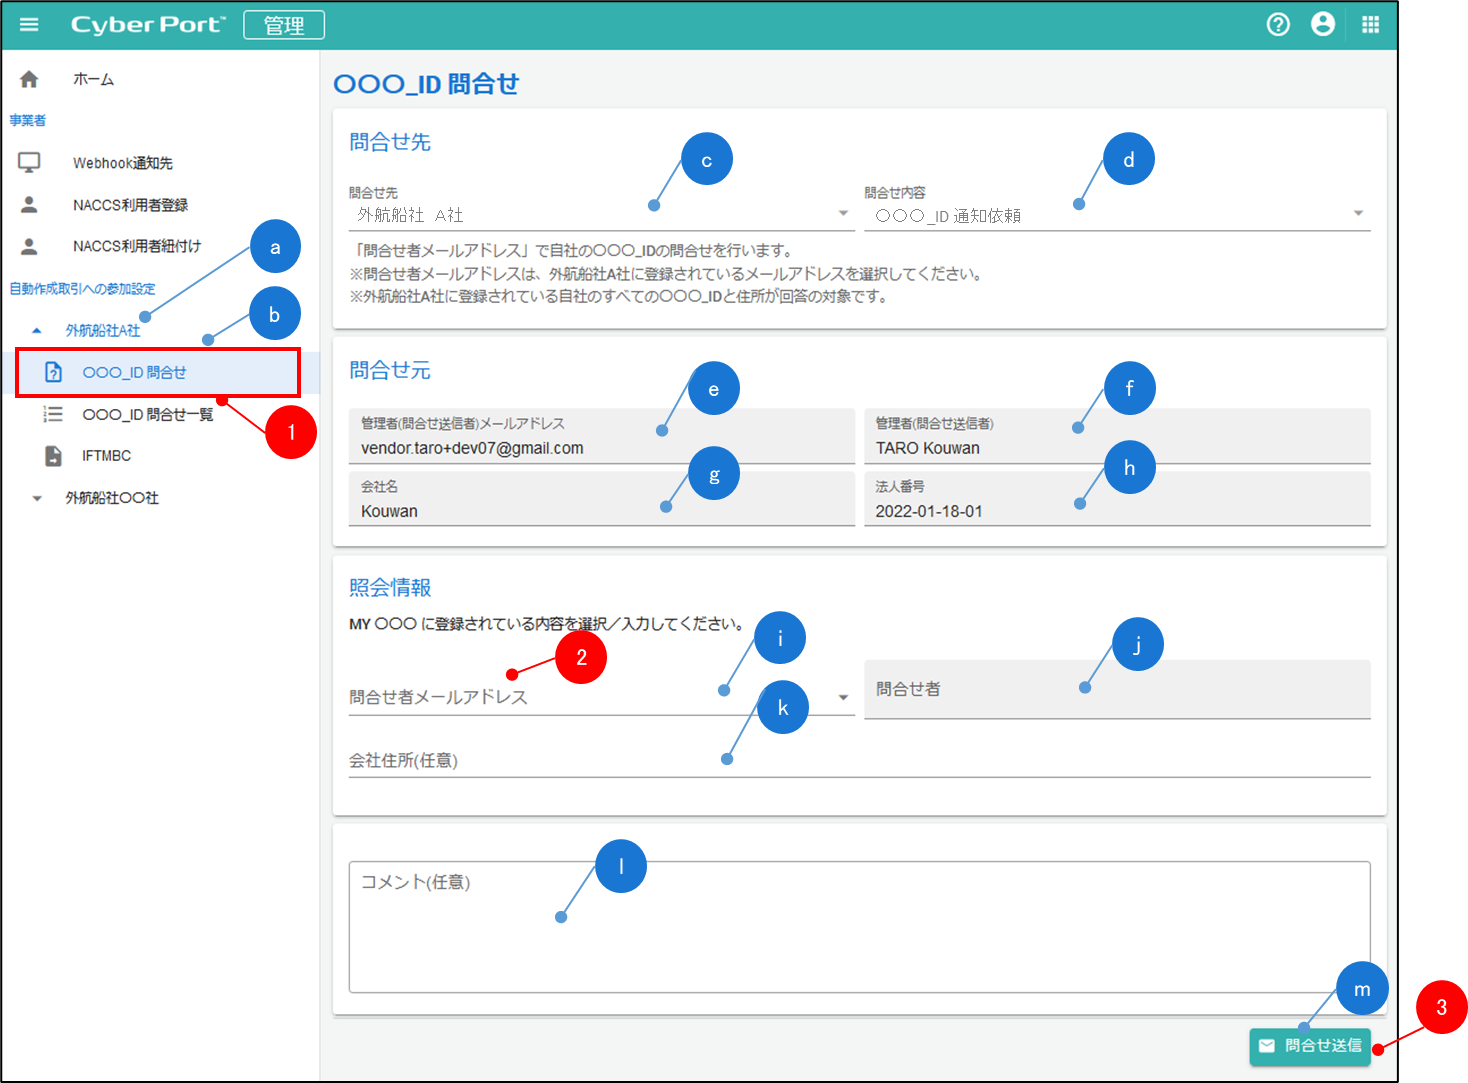Open the apps grid icon
Image resolution: width=1468 pixels, height=1083 pixels.
coord(1370,25)
